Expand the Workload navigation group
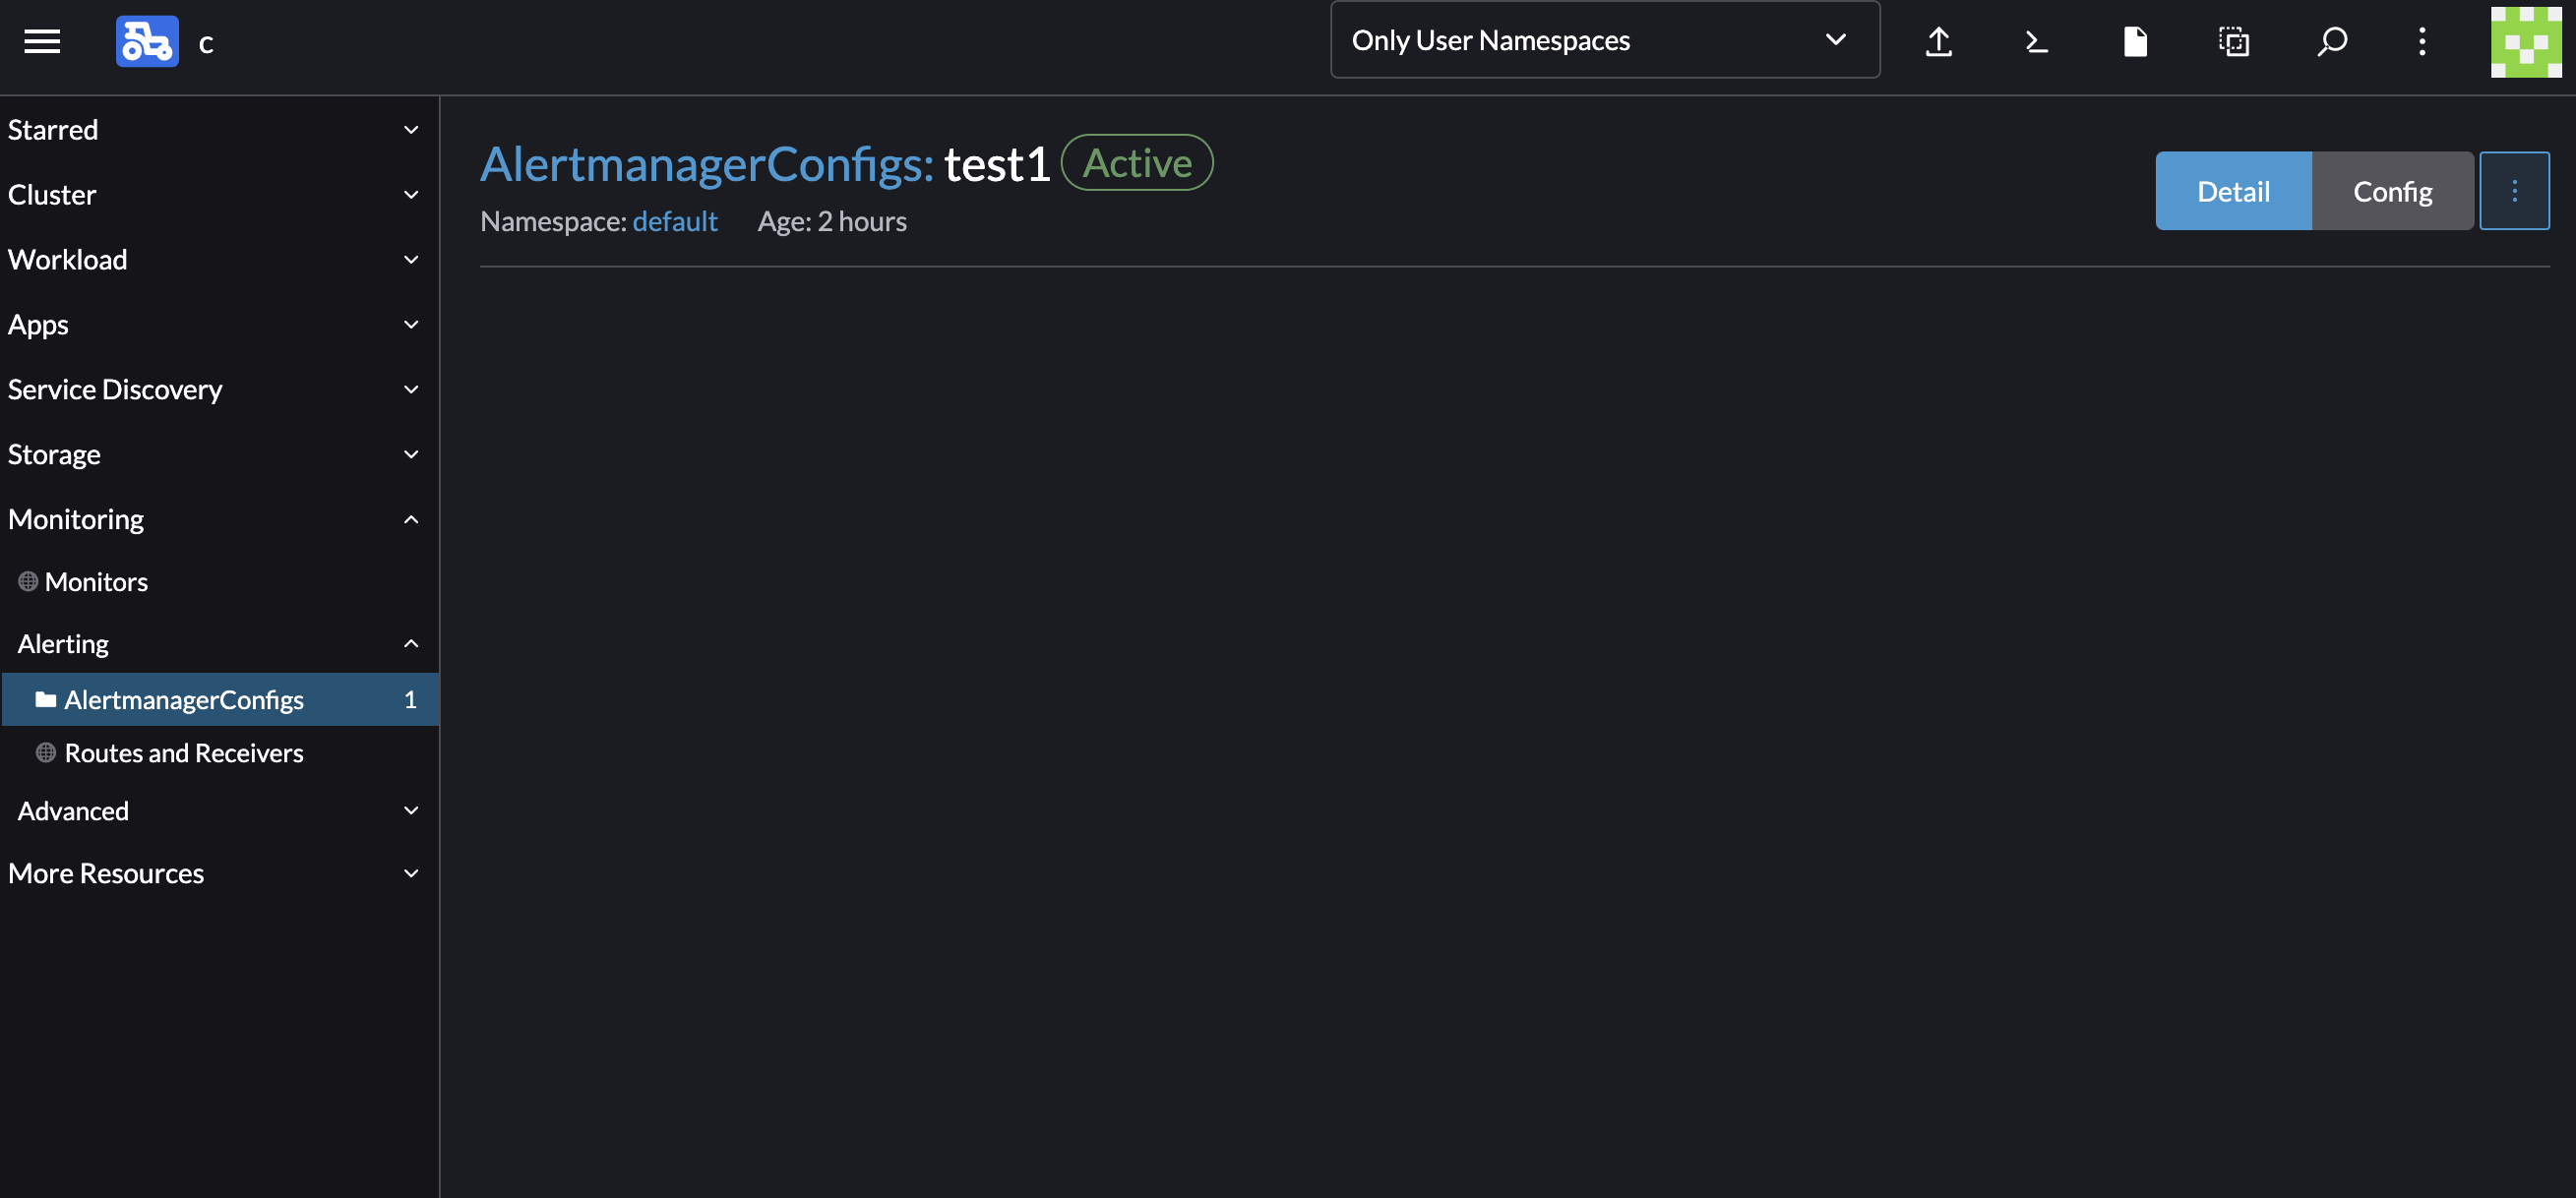This screenshot has width=2576, height=1198. 410,260
